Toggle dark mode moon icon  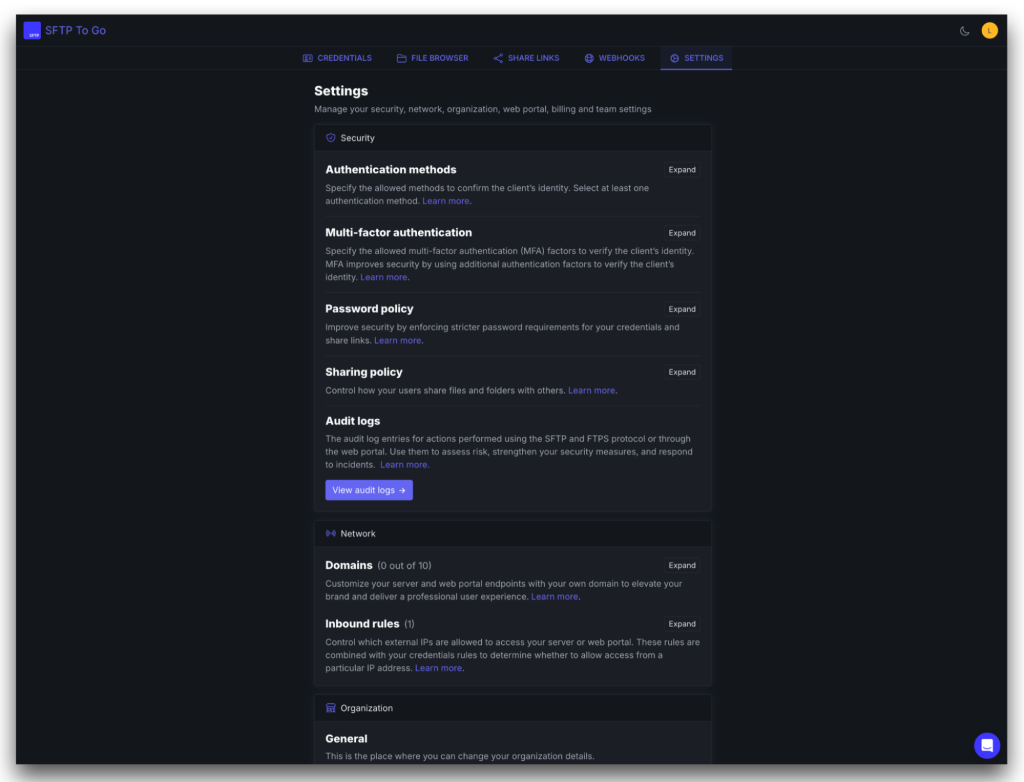coord(965,31)
